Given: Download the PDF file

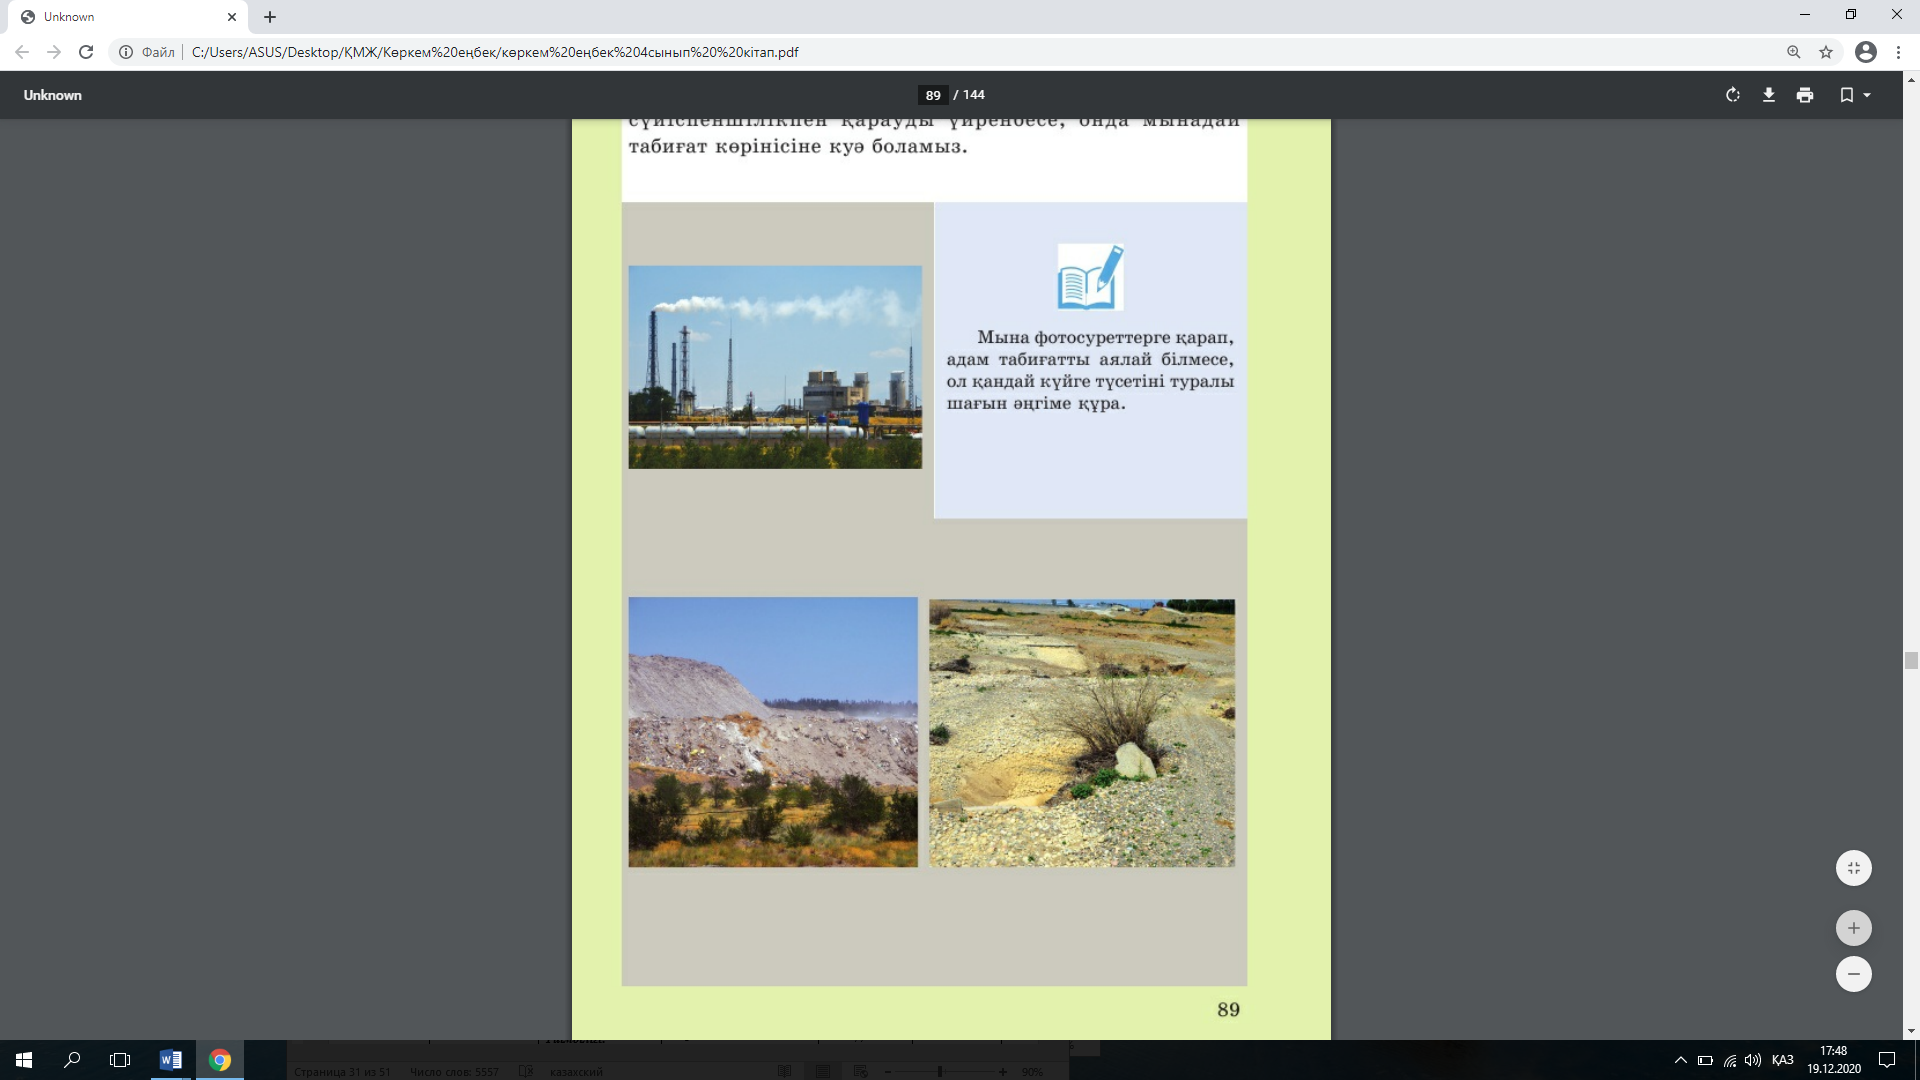Looking at the screenshot, I should point(1768,95).
